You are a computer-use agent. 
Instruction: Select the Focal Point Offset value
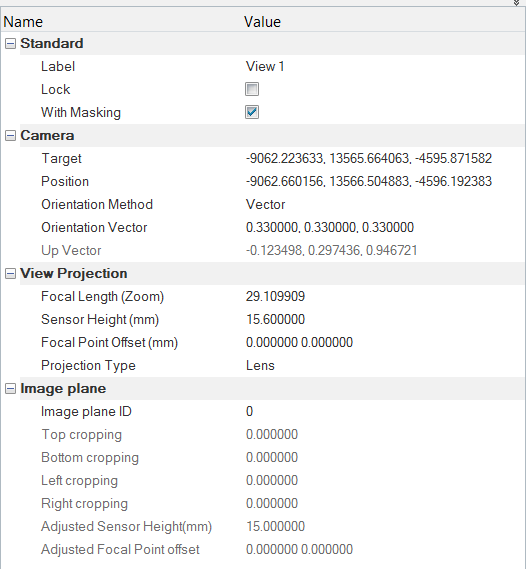coord(384,343)
